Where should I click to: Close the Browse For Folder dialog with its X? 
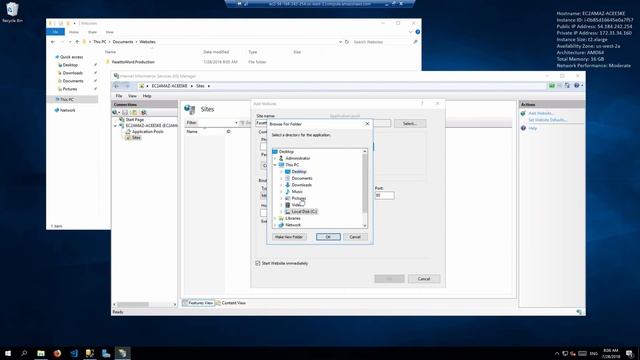[367, 124]
